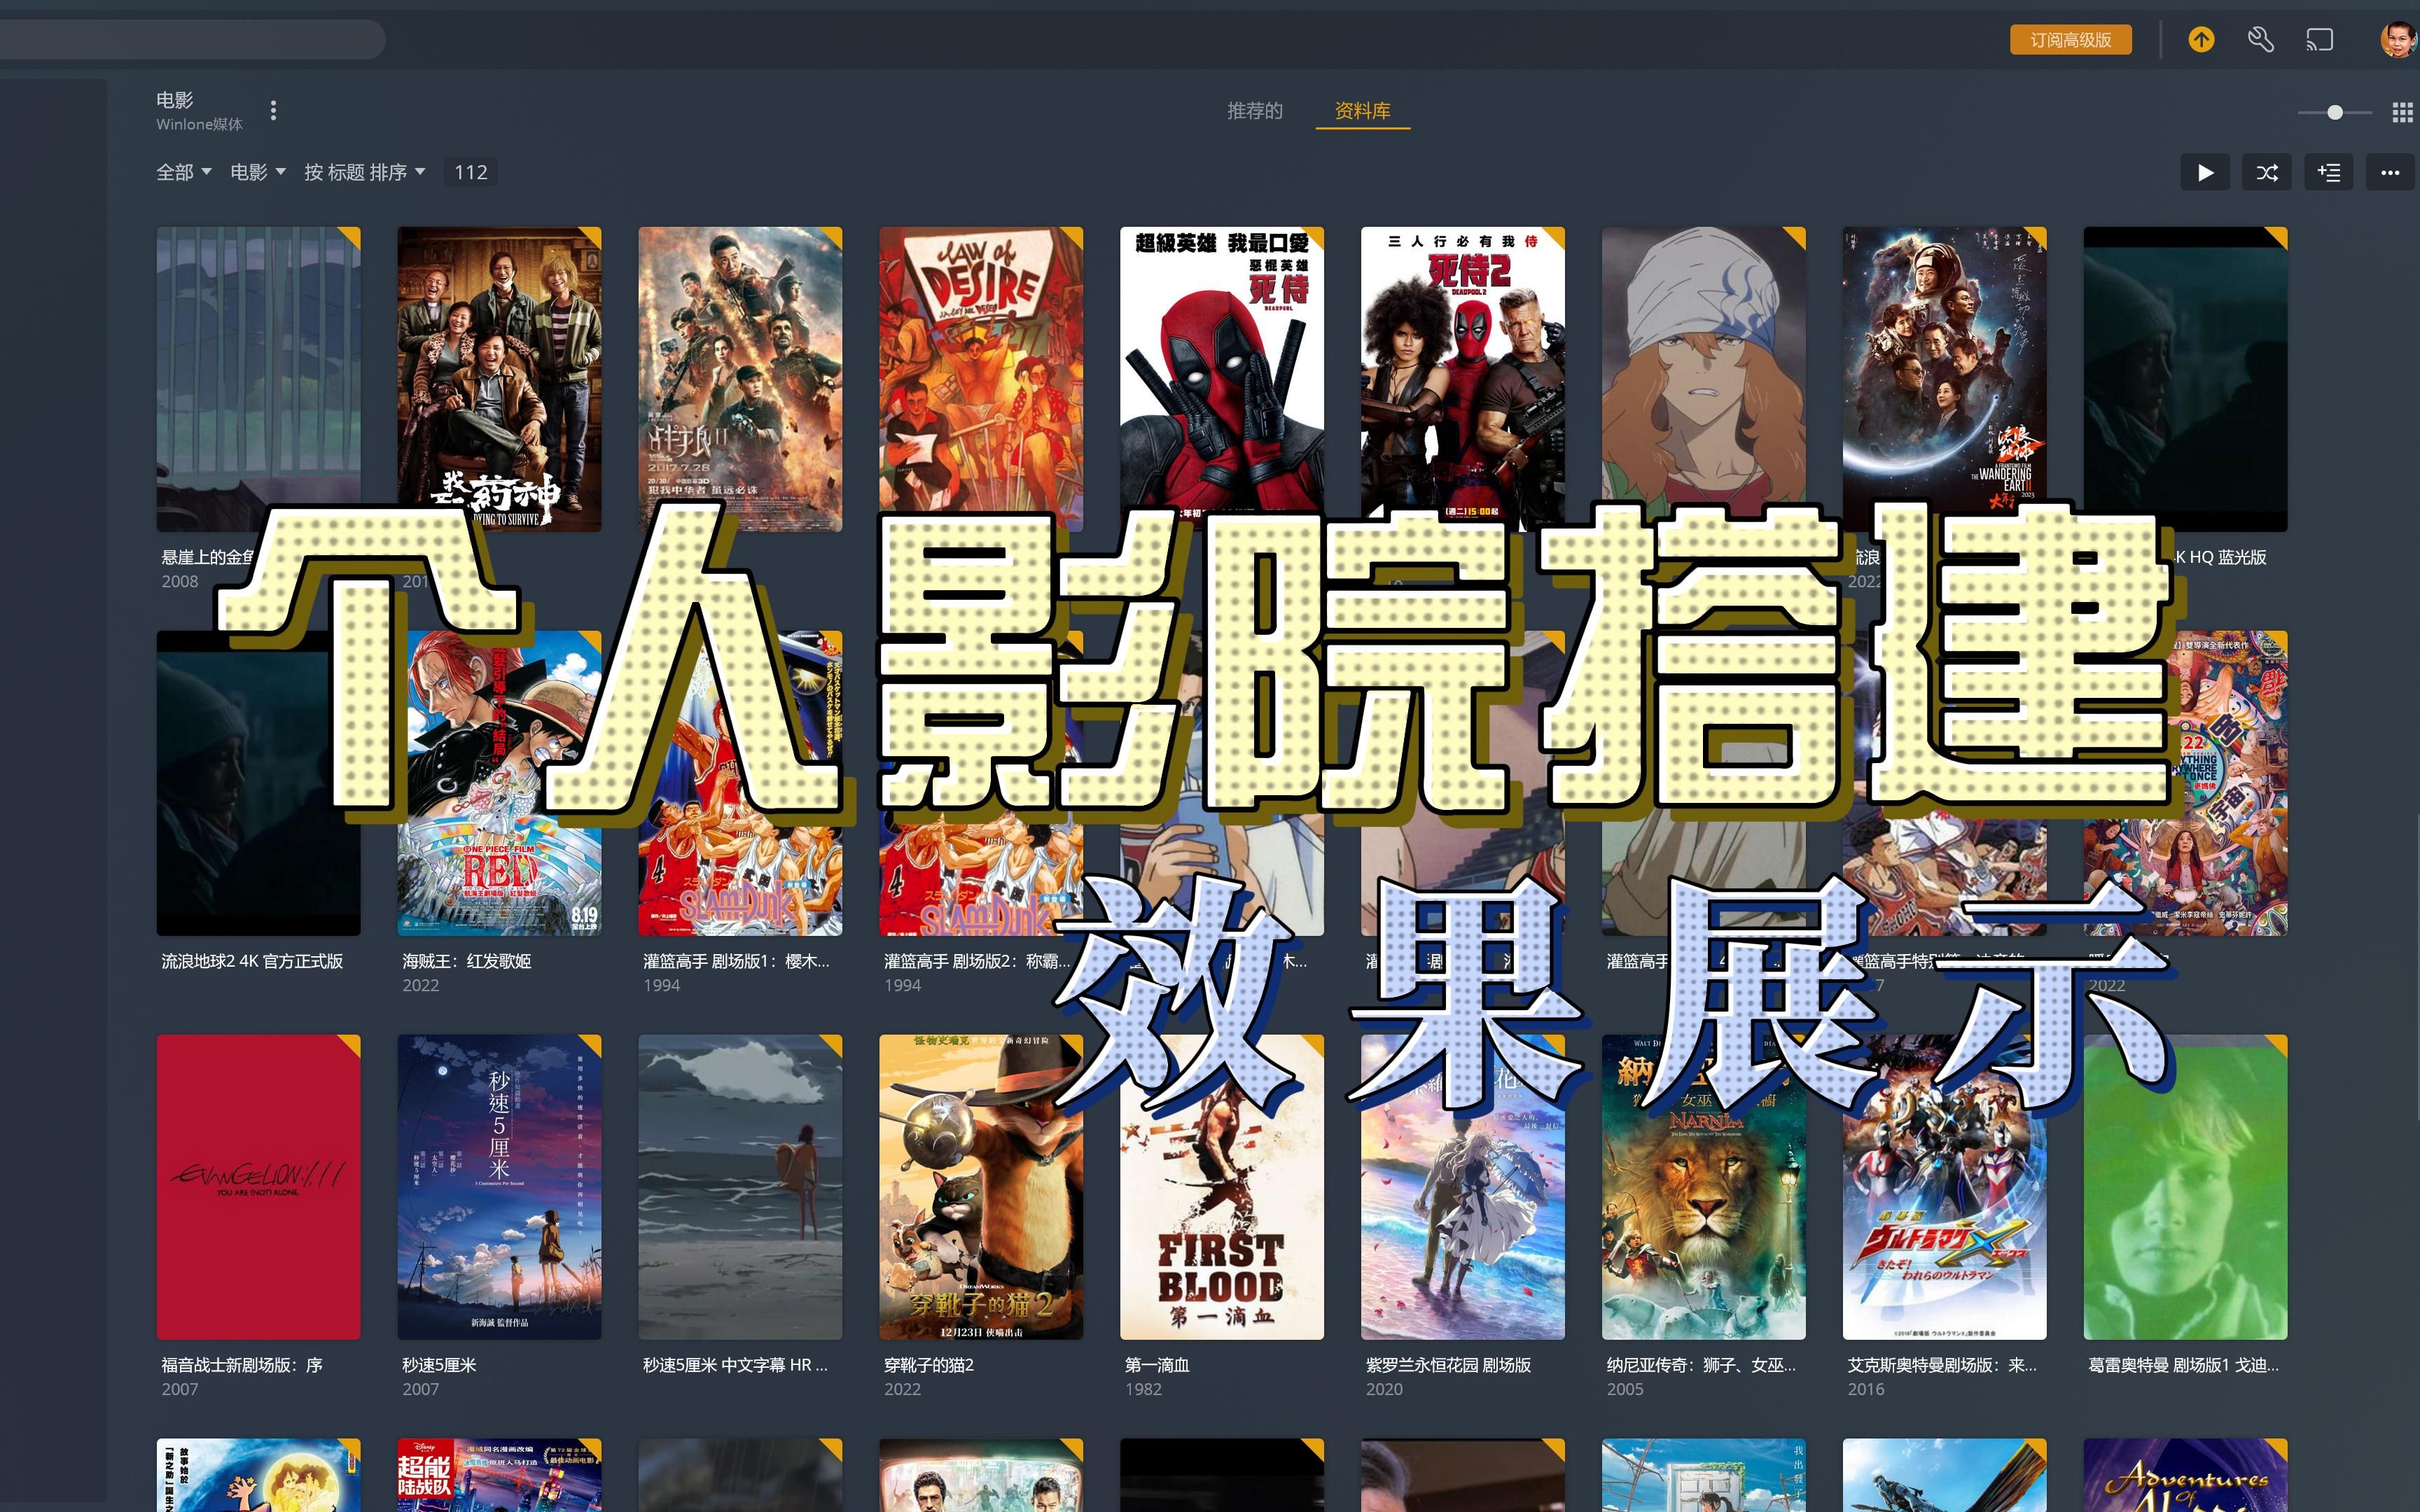Click the 福音战士新剧场版：序 title
2420x1512 pixels.
tap(242, 1365)
